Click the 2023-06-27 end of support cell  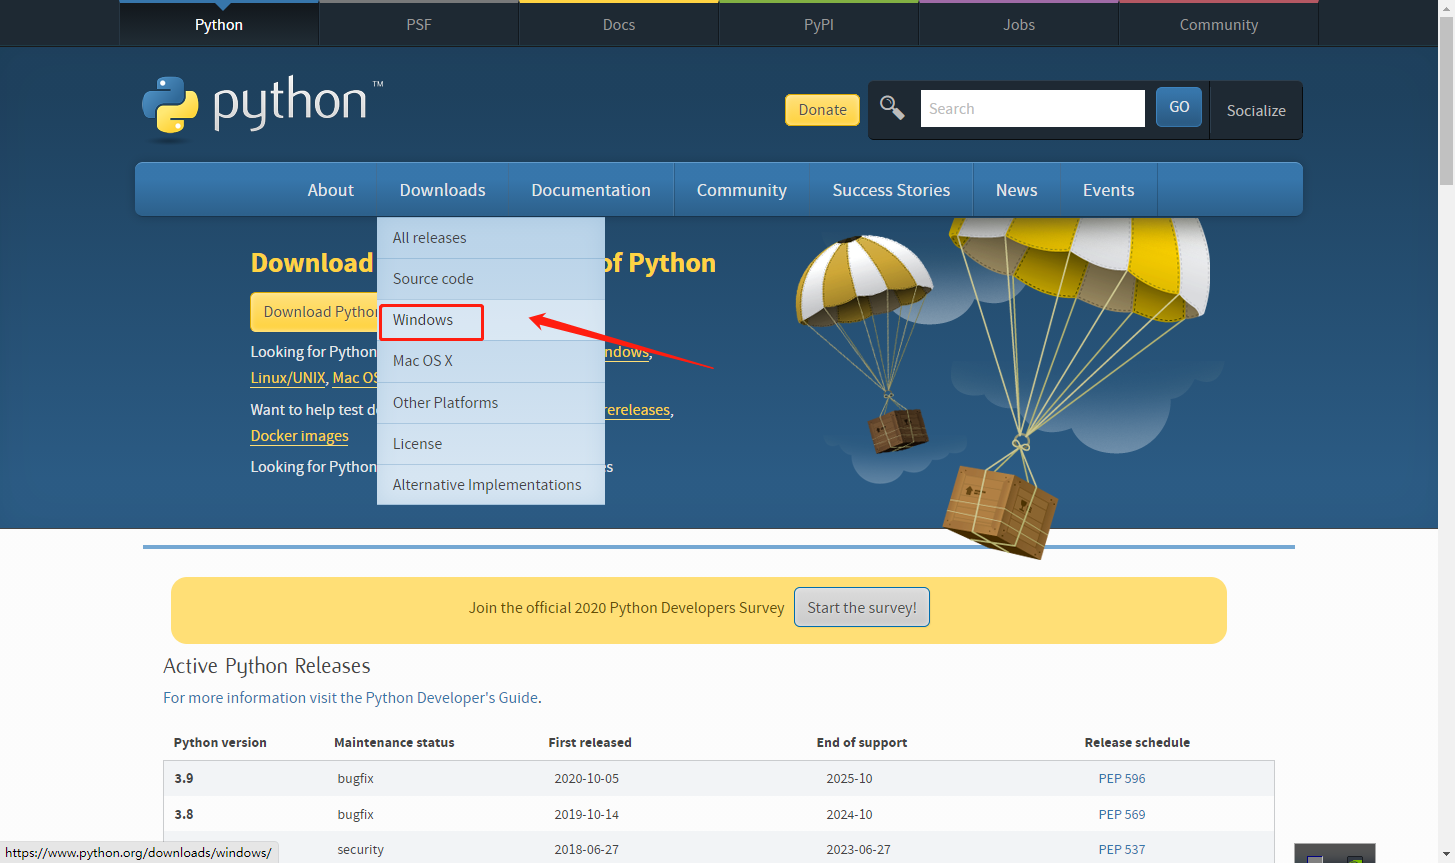859,849
